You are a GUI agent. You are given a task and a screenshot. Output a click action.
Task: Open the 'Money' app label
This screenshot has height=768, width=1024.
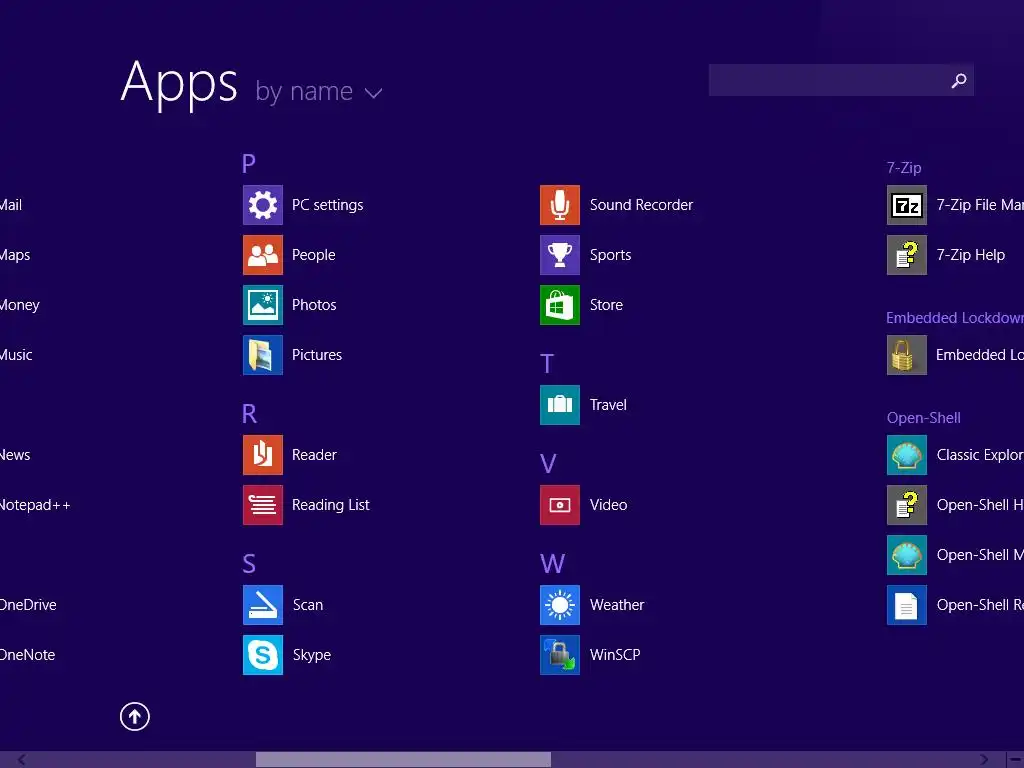pyautogui.click(x=19, y=305)
